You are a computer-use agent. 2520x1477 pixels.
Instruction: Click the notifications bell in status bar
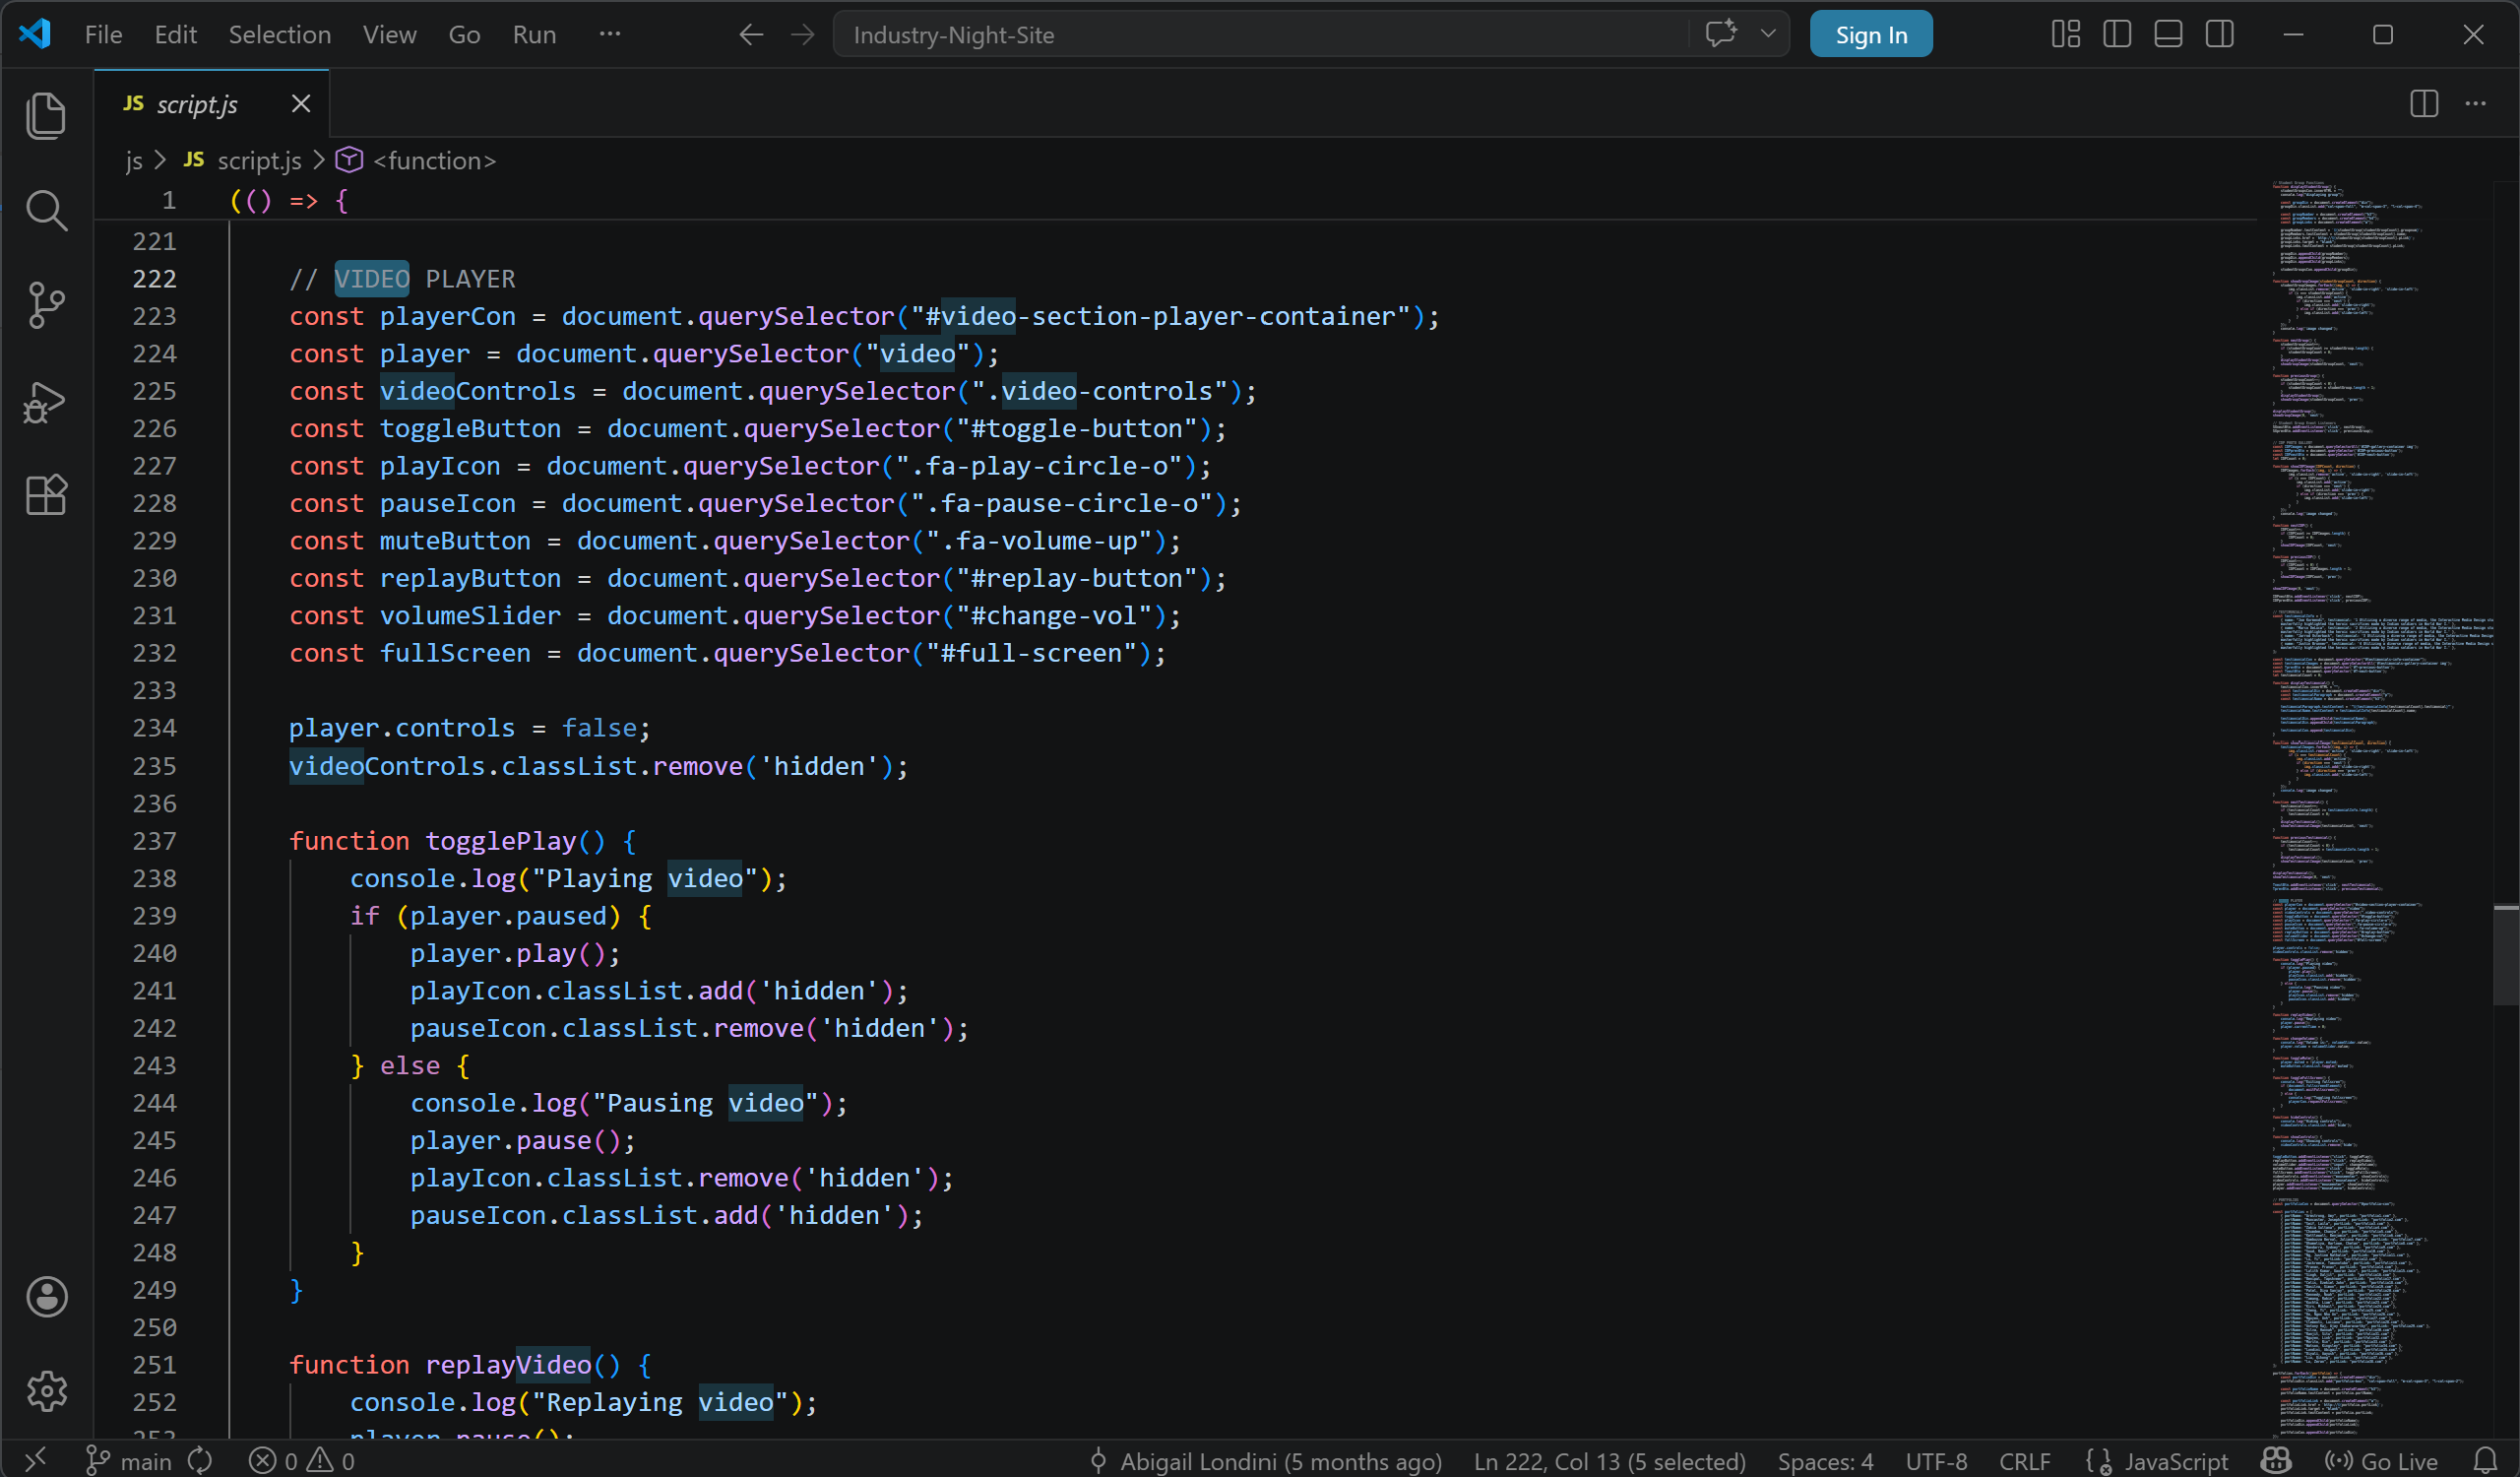pyautogui.click(x=2486, y=1461)
